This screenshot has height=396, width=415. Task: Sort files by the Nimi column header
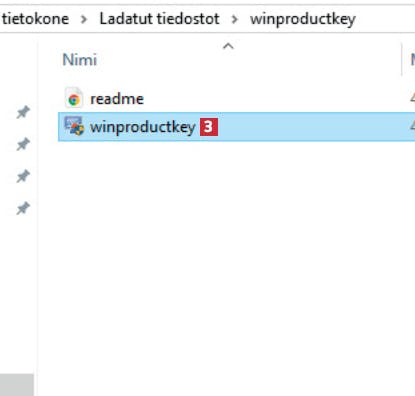point(80,60)
